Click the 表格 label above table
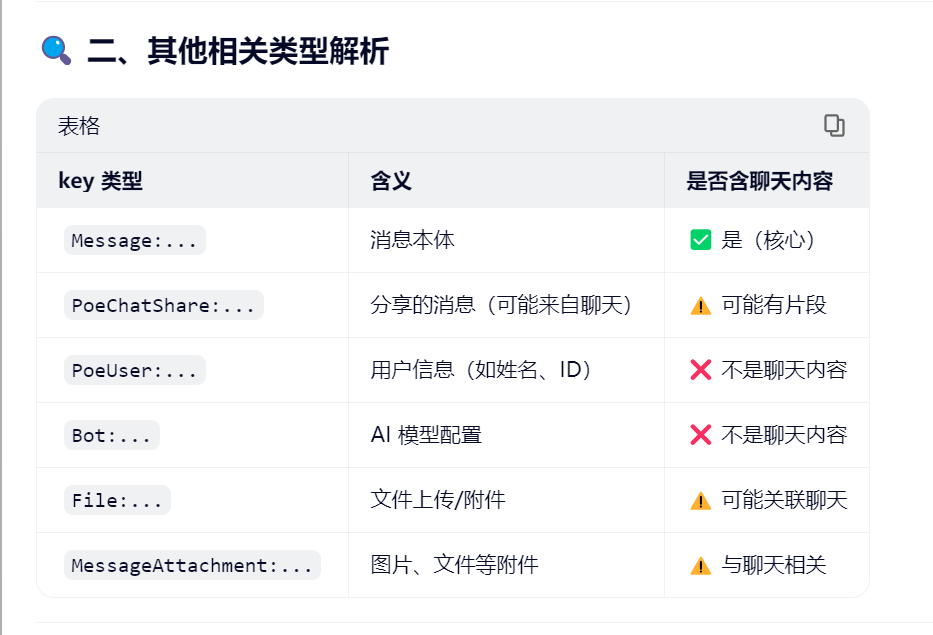 (79, 126)
